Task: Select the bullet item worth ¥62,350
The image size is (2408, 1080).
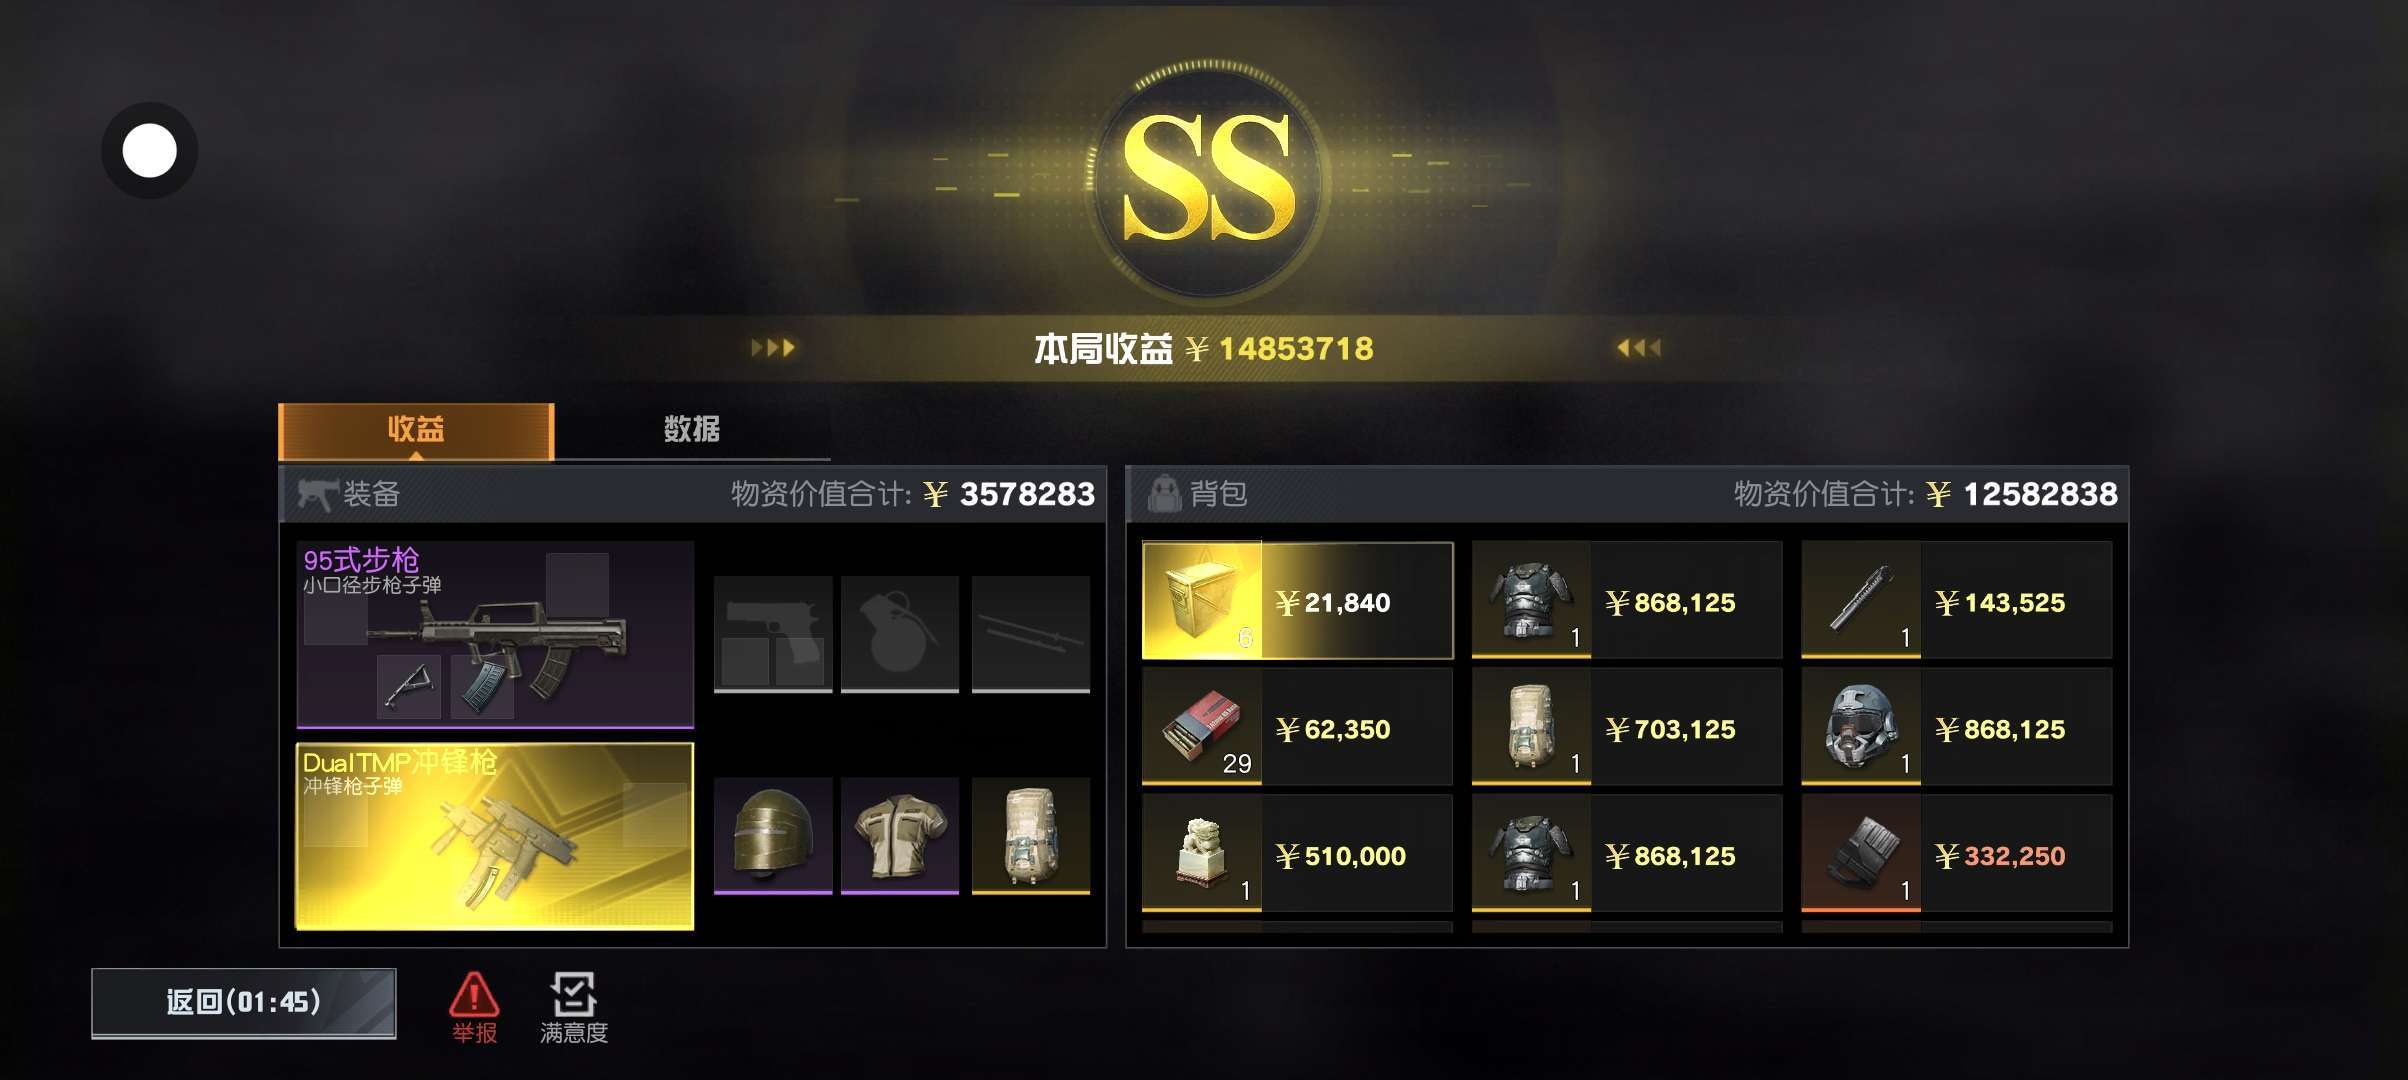Action: (1297, 727)
